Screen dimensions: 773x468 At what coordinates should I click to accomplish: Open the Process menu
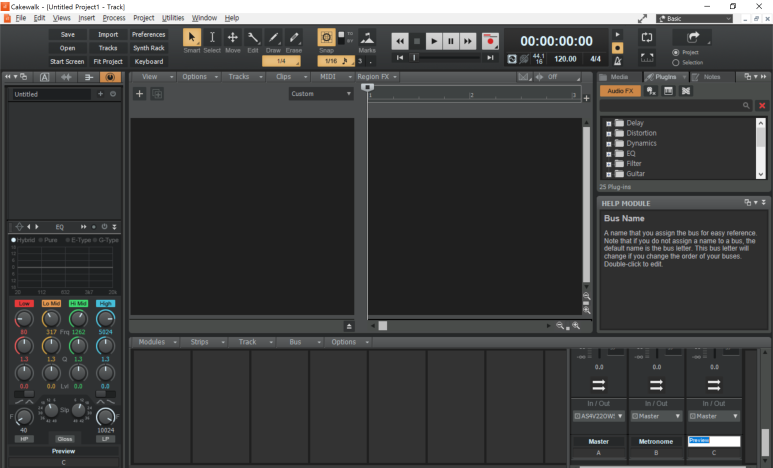[x=114, y=18]
